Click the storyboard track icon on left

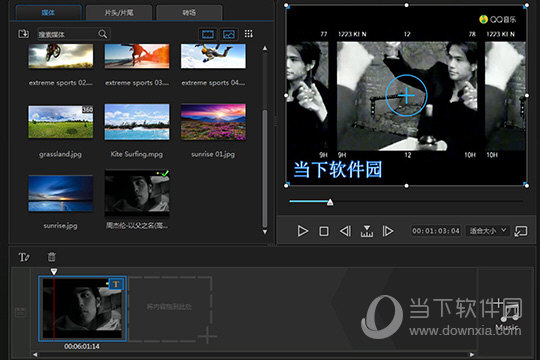point(21,312)
